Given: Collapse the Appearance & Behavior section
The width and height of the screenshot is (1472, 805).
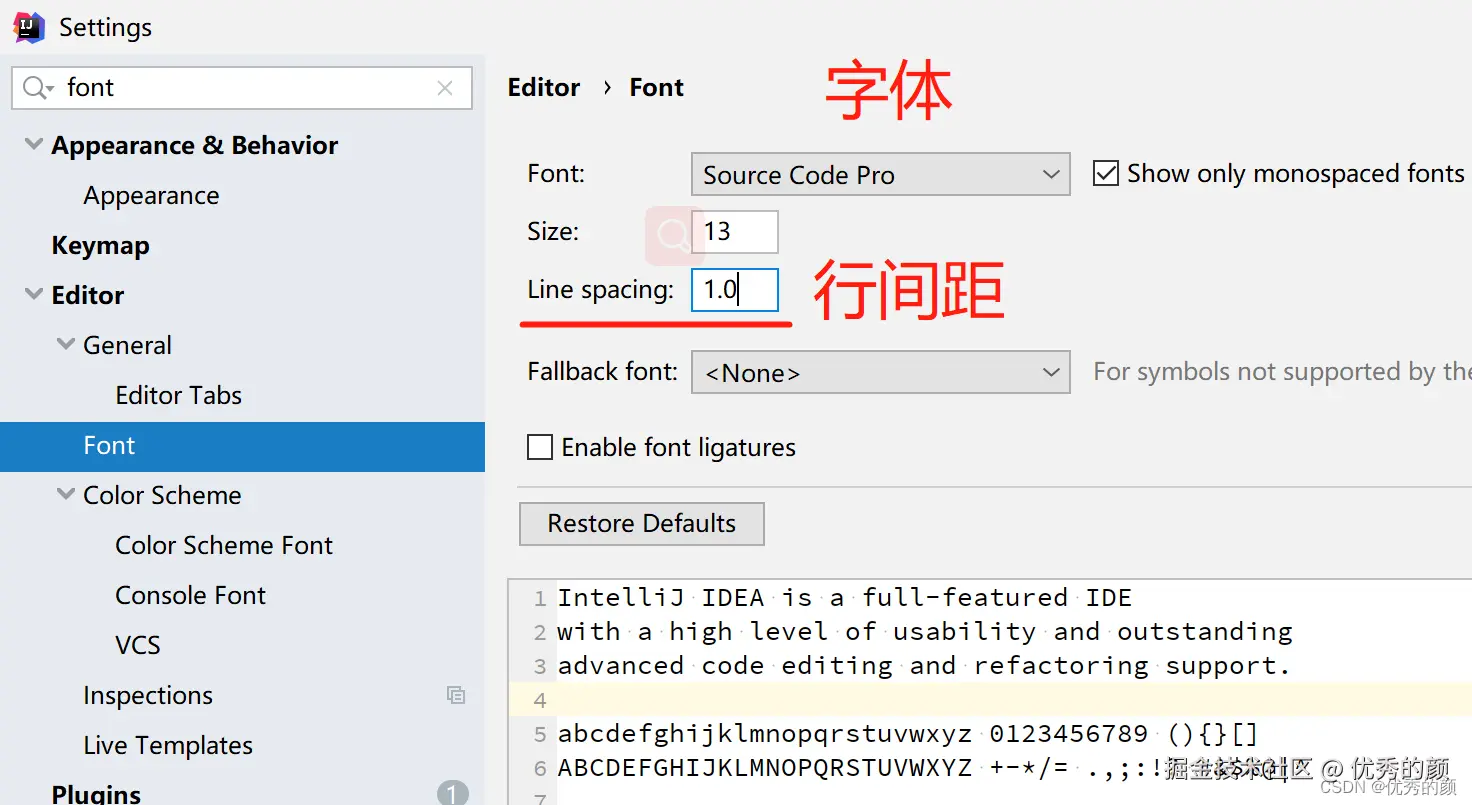Looking at the screenshot, I should tap(34, 145).
